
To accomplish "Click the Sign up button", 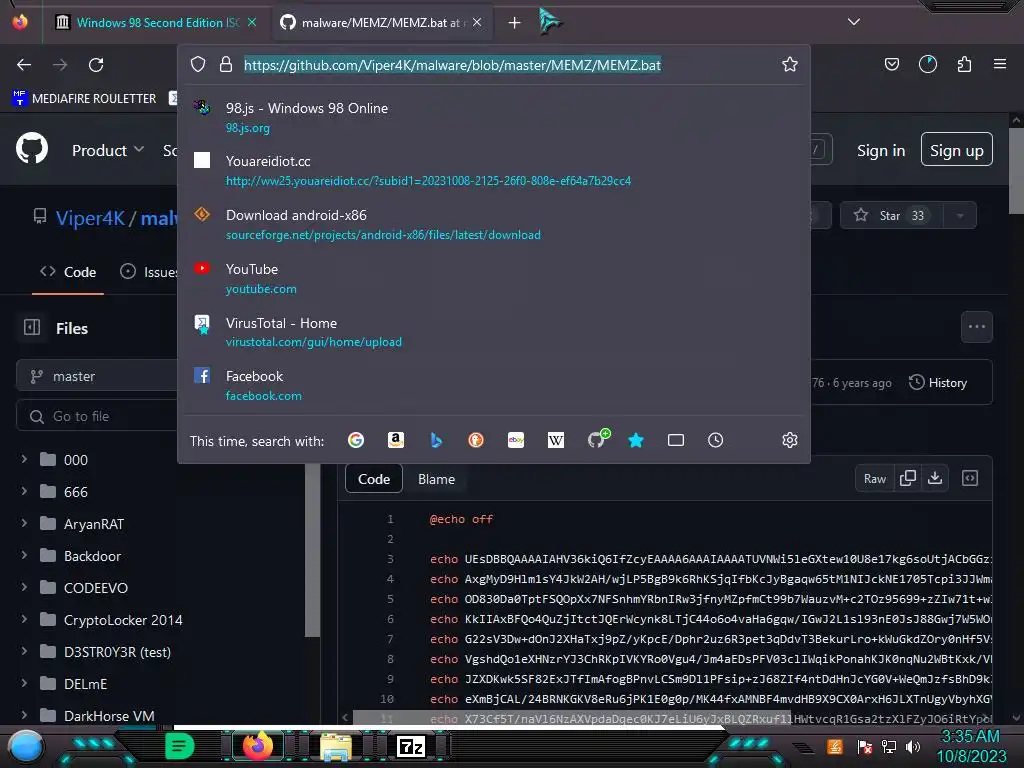I will tap(957, 150).
